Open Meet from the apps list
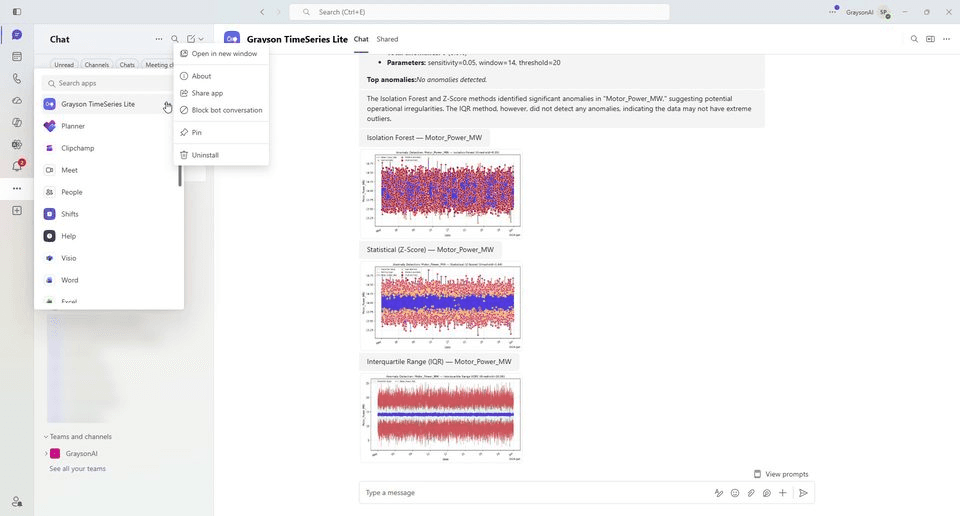The height and width of the screenshot is (516, 960). point(109,170)
